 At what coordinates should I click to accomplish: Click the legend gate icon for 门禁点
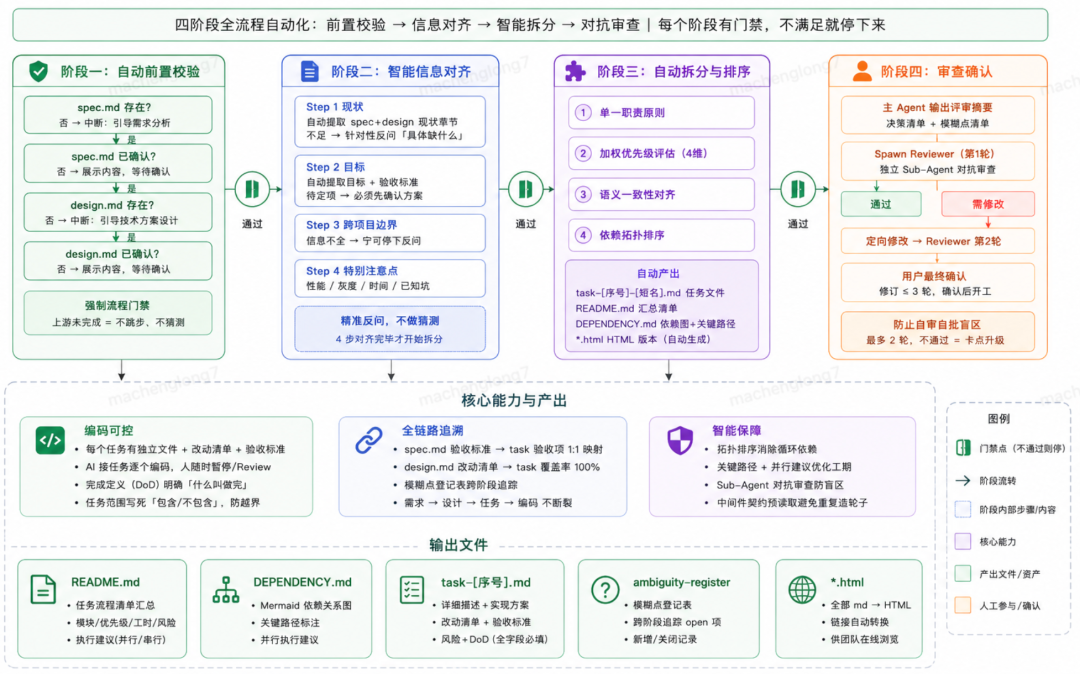(963, 448)
